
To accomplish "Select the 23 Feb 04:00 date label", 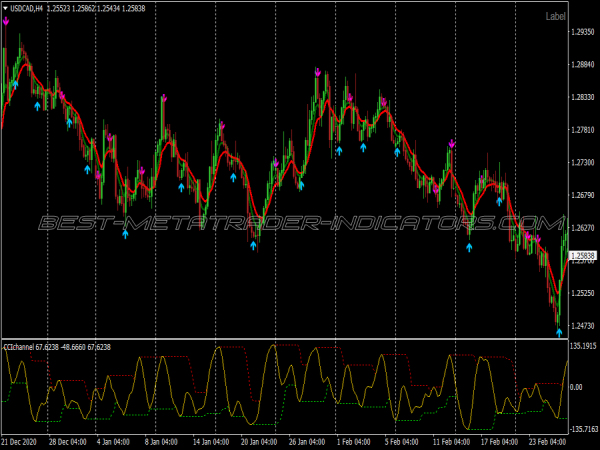I will point(548,441).
